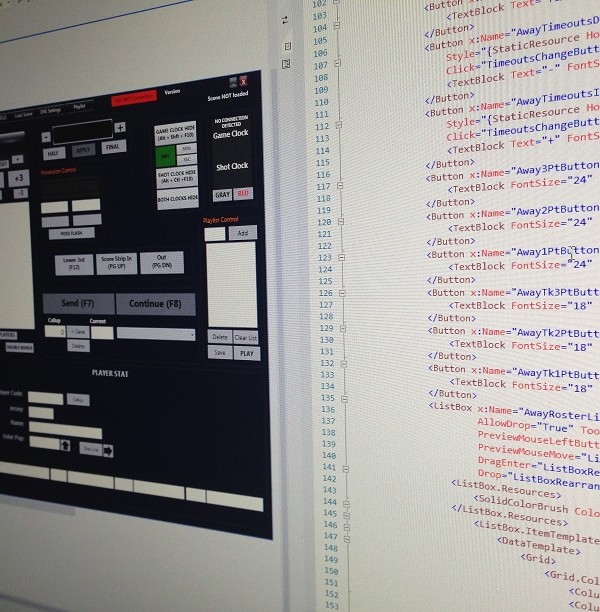This screenshot has height=612, width=600.
Task: Click the upper split view icon below swap arrows
Action: pos(288,46)
